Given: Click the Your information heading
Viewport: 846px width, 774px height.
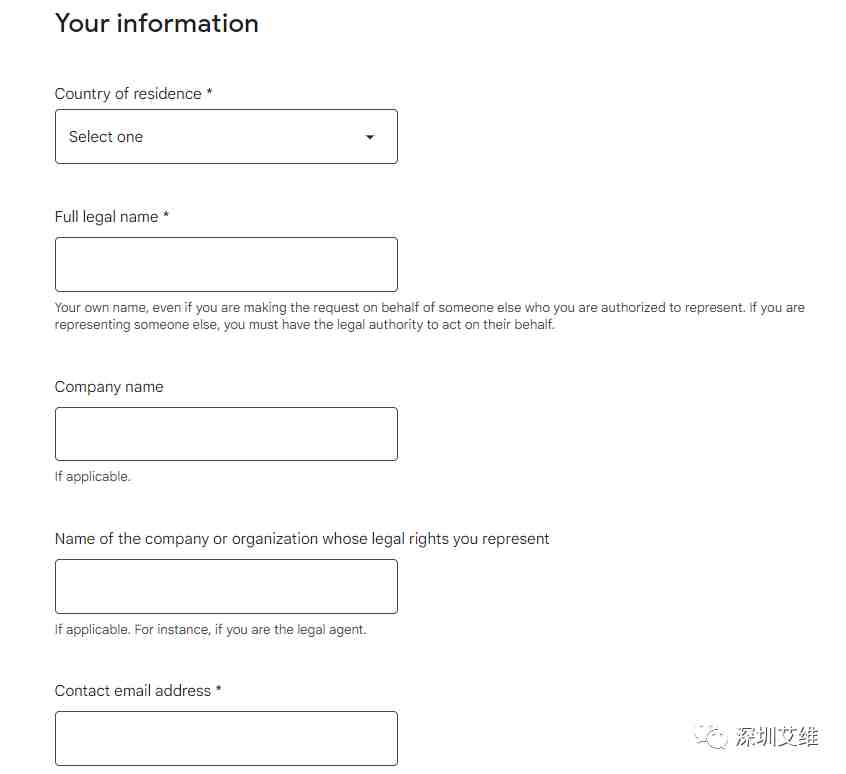Looking at the screenshot, I should tap(157, 24).
